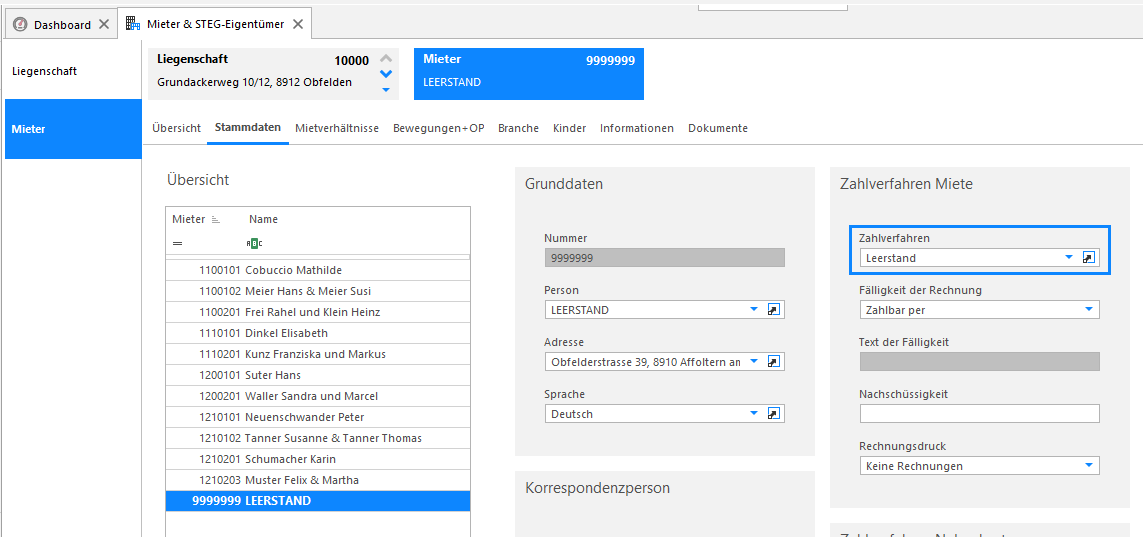Select row 1110101 Dinkel Elisabeth
The height and width of the screenshot is (537, 1143).
[x=318, y=333]
